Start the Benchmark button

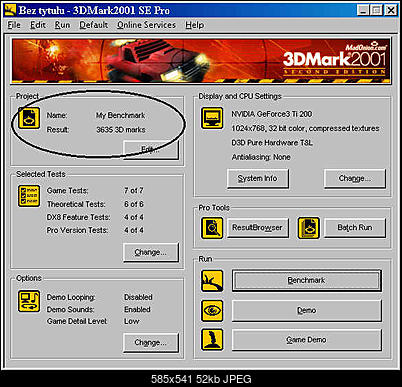[x=307, y=281]
